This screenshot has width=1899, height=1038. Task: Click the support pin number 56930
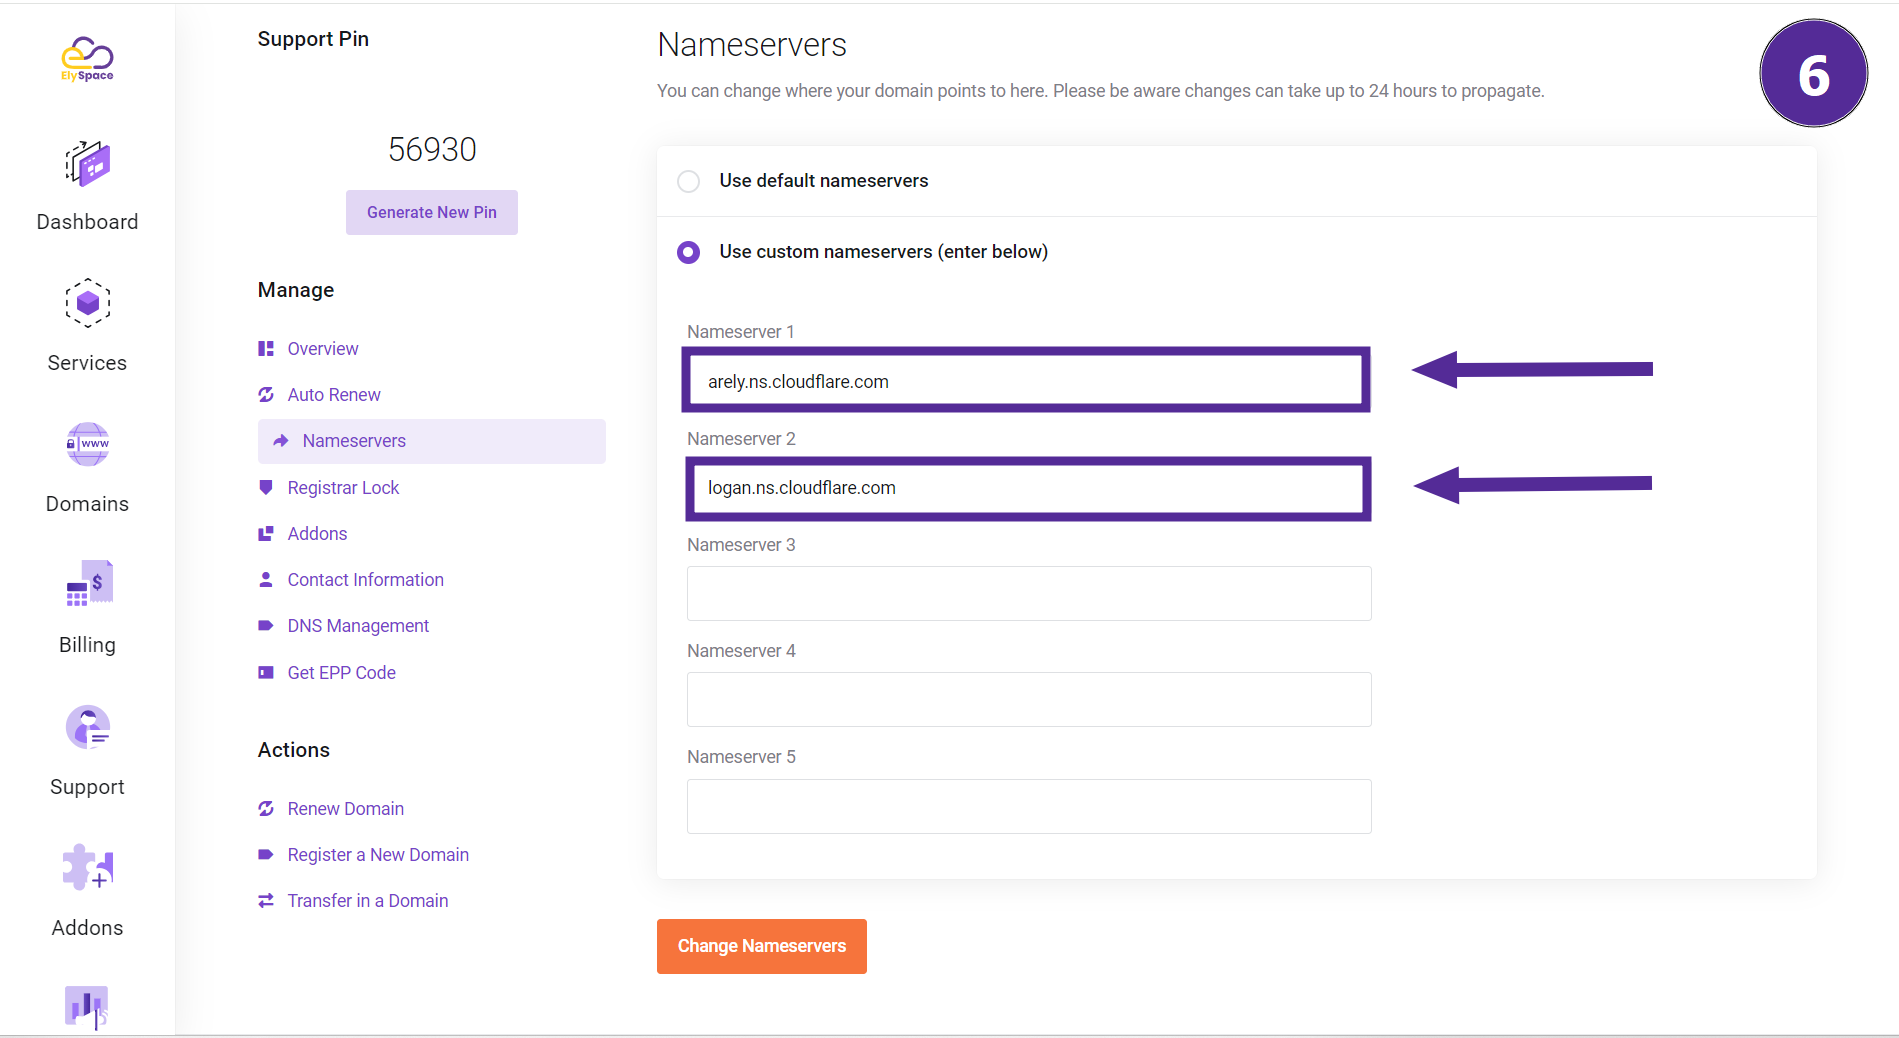pyautogui.click(x=432, y=150)
